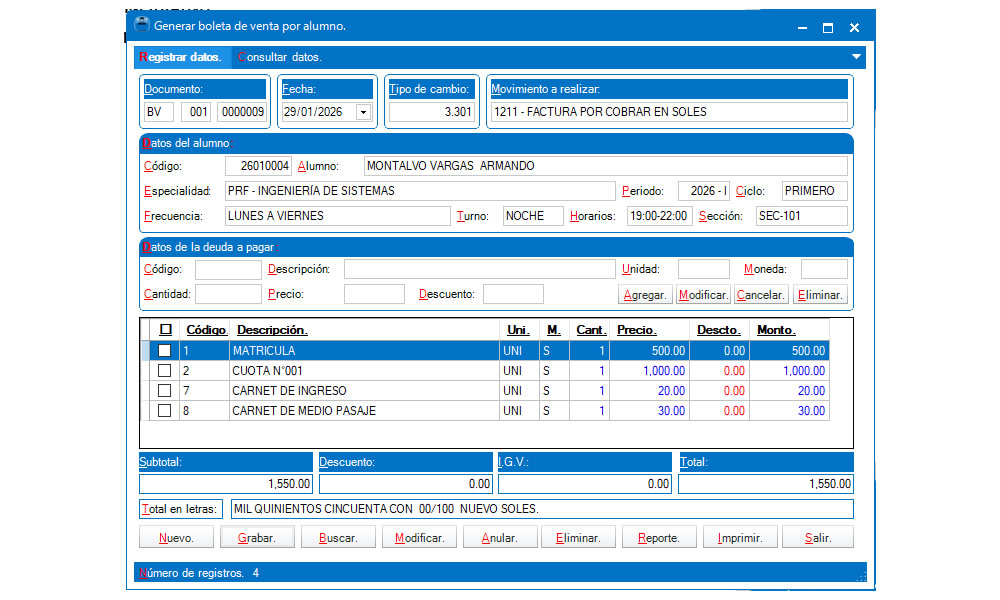Minimize the Generar boleta window
1000x600 pixels.
(802, 27)
